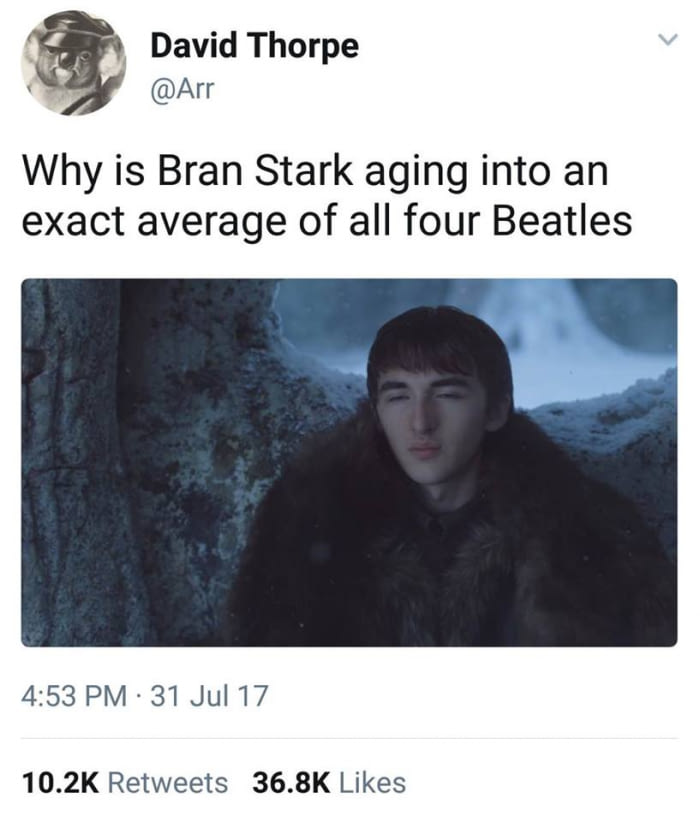View the 36.8K Likes list
This screenshot has height=822, width=700.
click(329, 783)
